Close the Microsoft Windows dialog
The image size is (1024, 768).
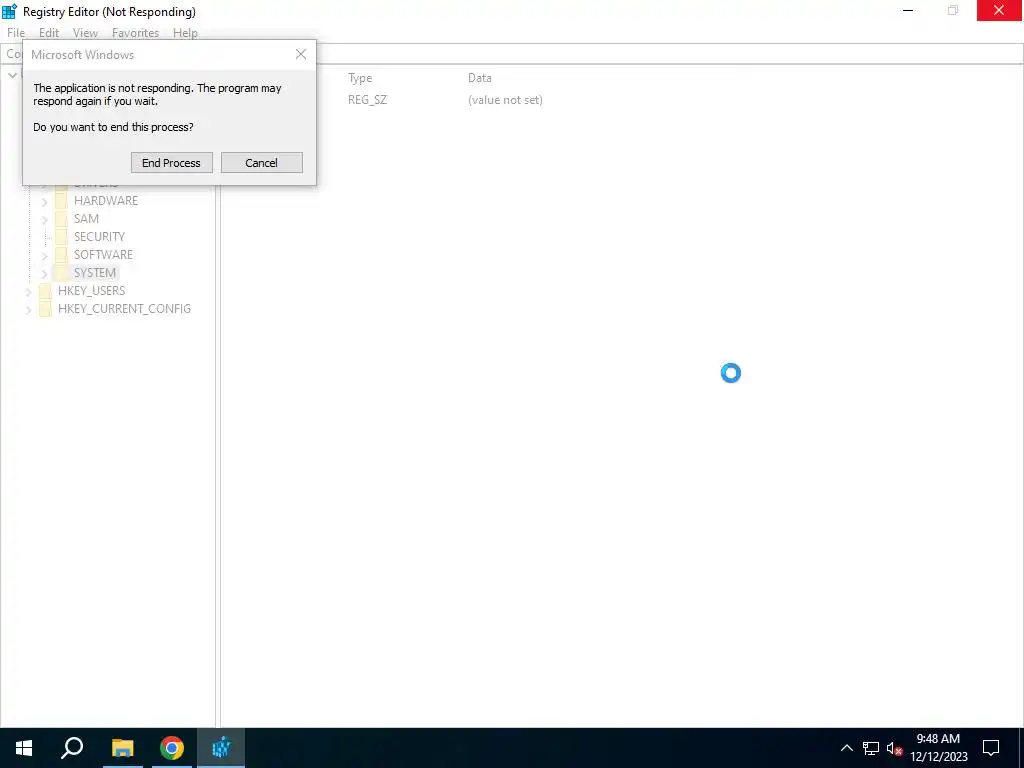(300, 54)
